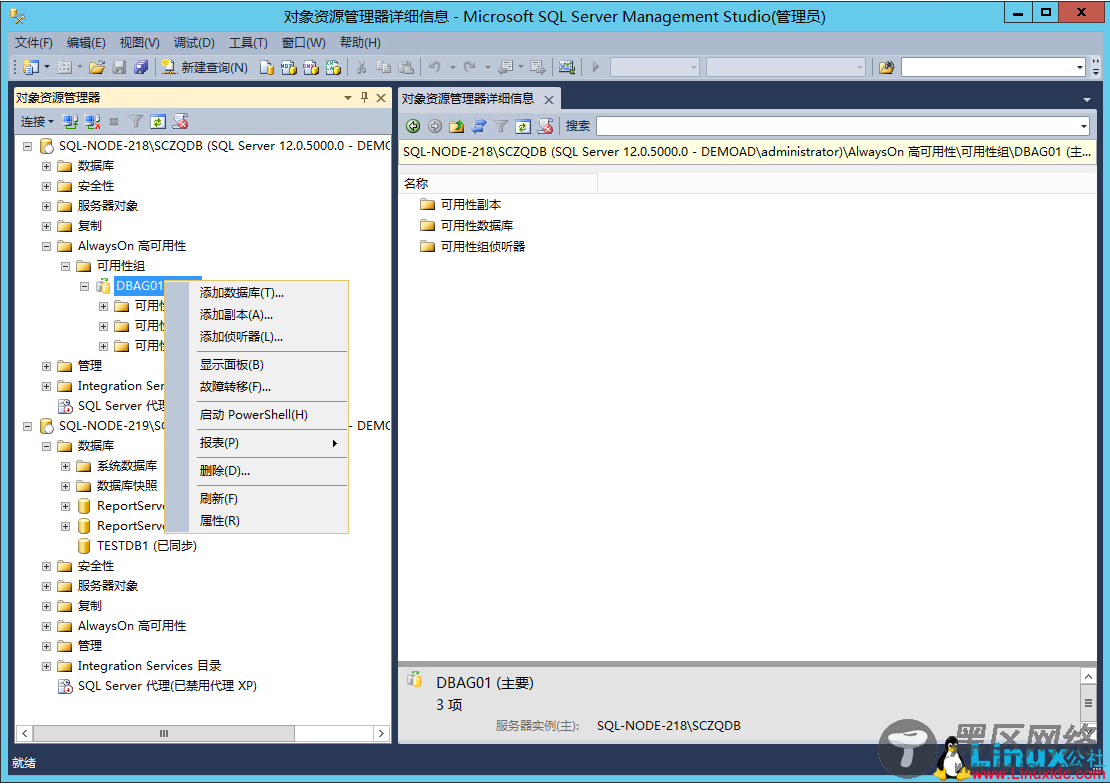Open the 文件(F) menu

click(34, 42)
